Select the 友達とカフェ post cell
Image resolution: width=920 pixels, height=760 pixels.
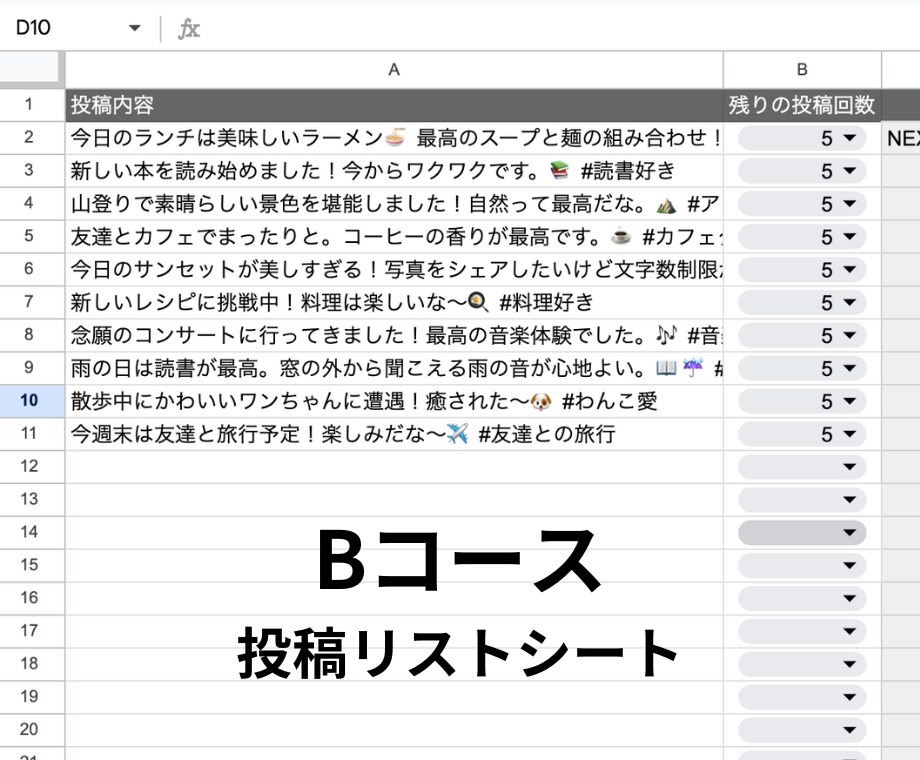(x=394, y=237)
